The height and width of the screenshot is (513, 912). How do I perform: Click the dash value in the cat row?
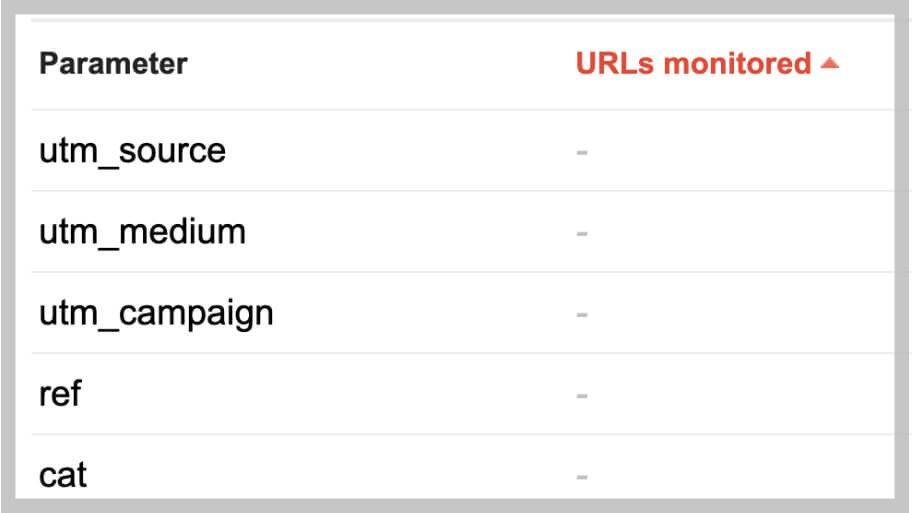click(x=582, y=477)
